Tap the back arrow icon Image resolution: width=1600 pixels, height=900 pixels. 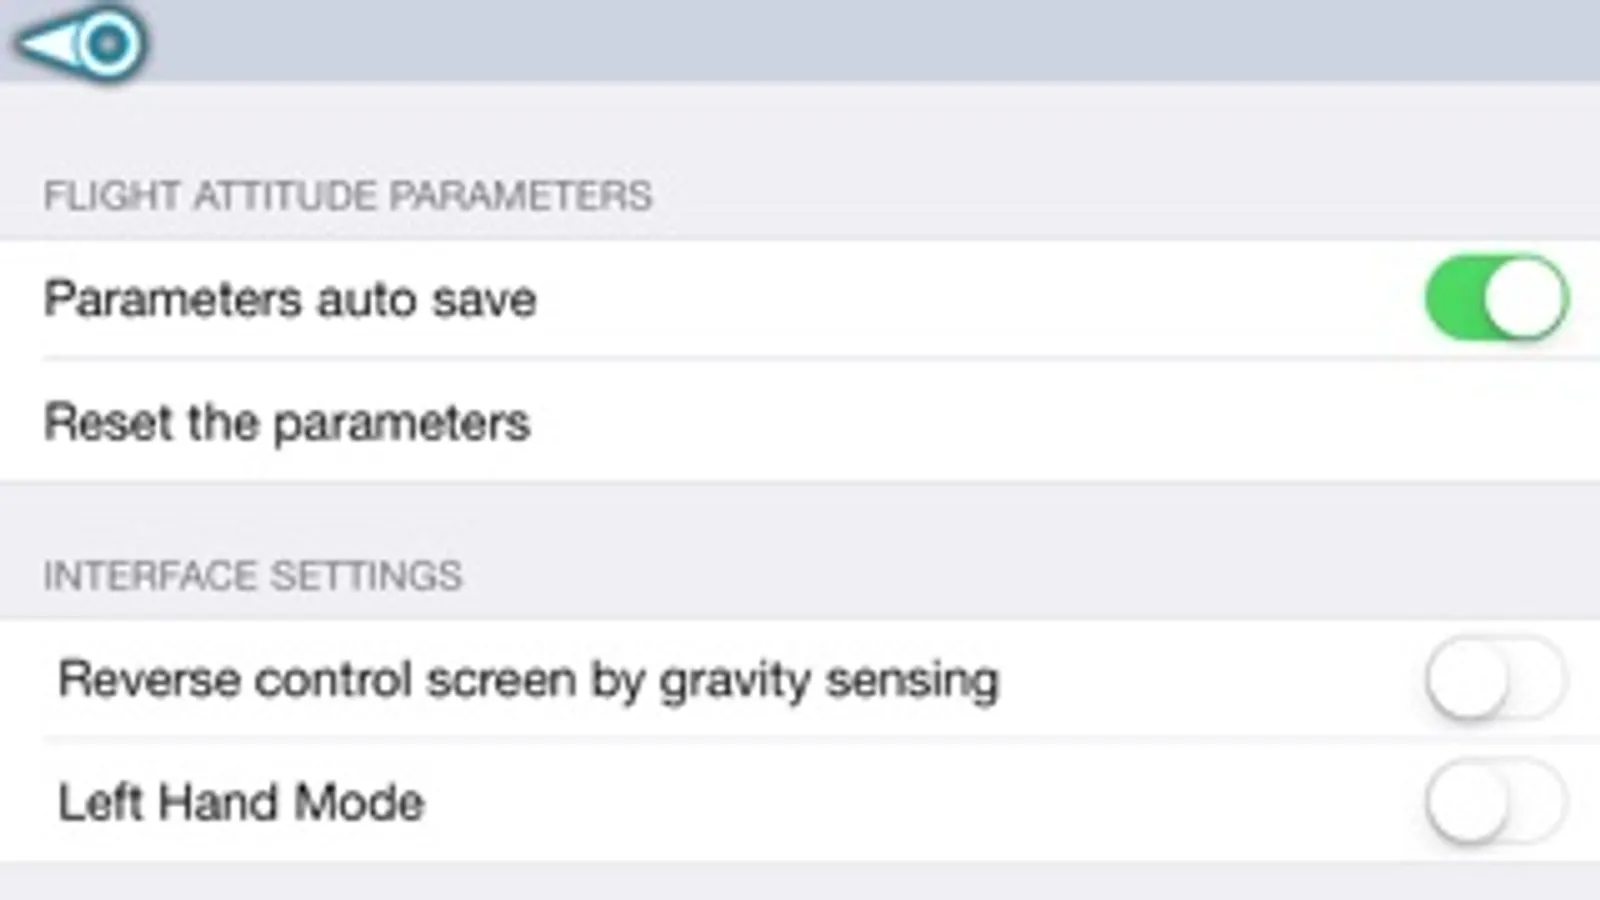[x=78, y=43]
